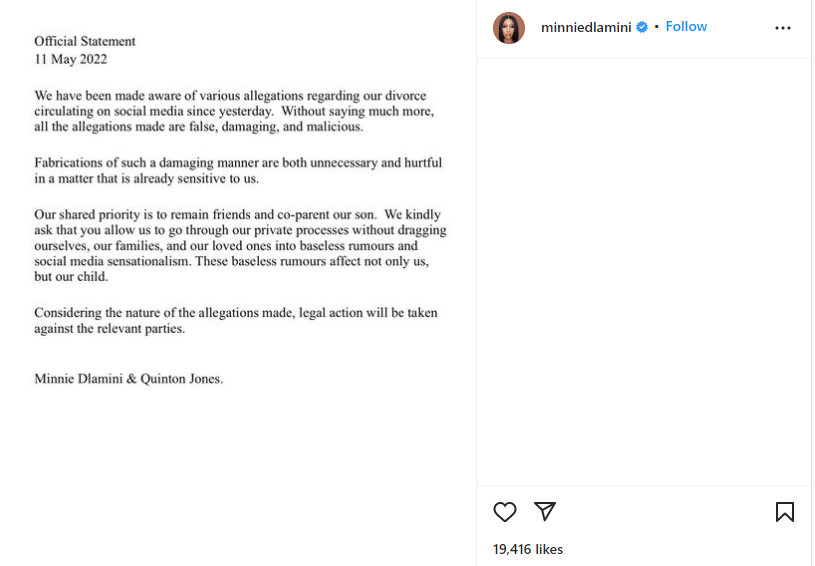Image resolution: width=815 pixels, height=566 pixels.
Task: Click the paragraph starting "We have been made aware"
Action: 234,111
